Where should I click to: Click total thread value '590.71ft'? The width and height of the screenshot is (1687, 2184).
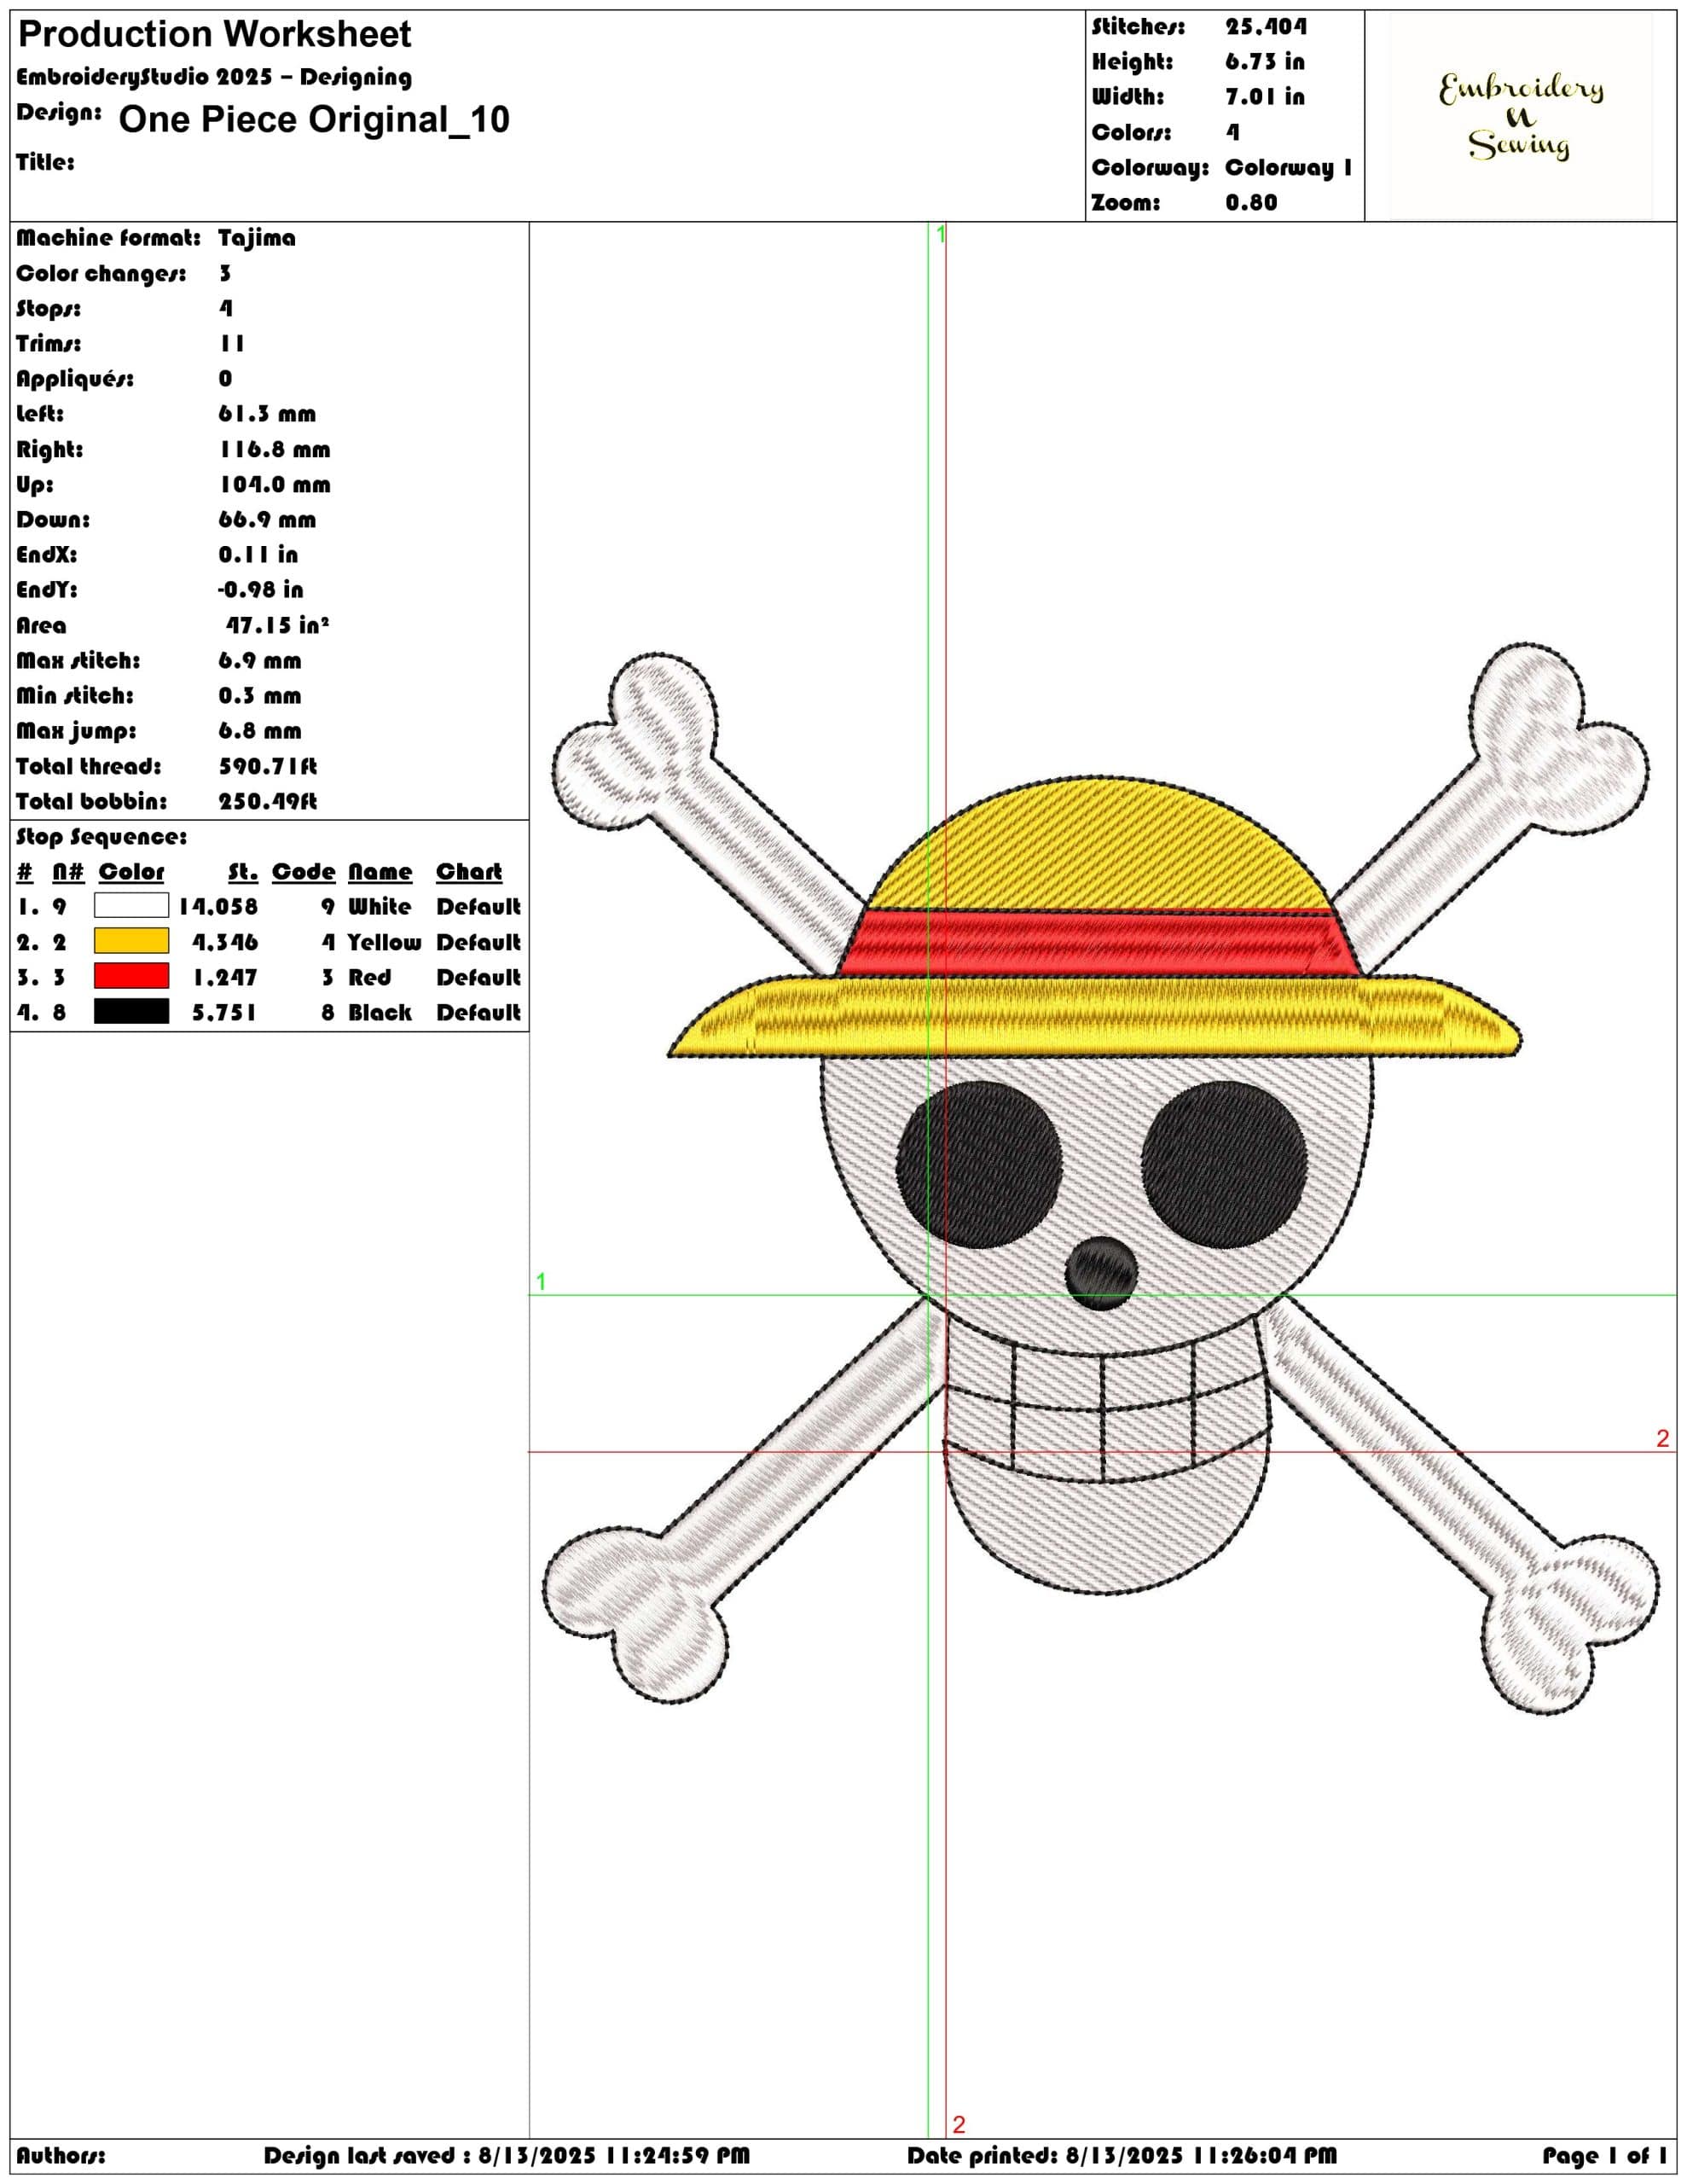(268, 767)
